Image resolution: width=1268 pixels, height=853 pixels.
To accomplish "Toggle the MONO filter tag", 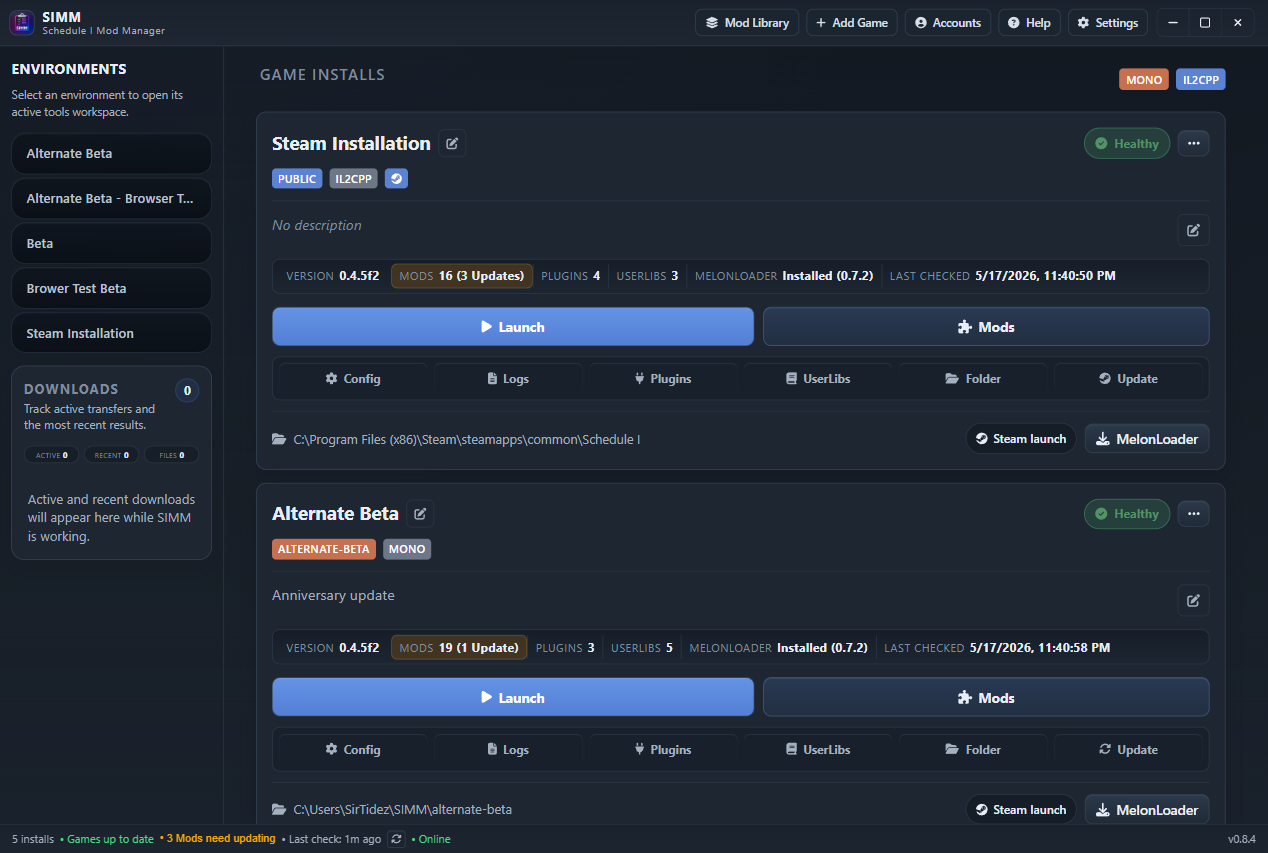I will [1144, 79].
